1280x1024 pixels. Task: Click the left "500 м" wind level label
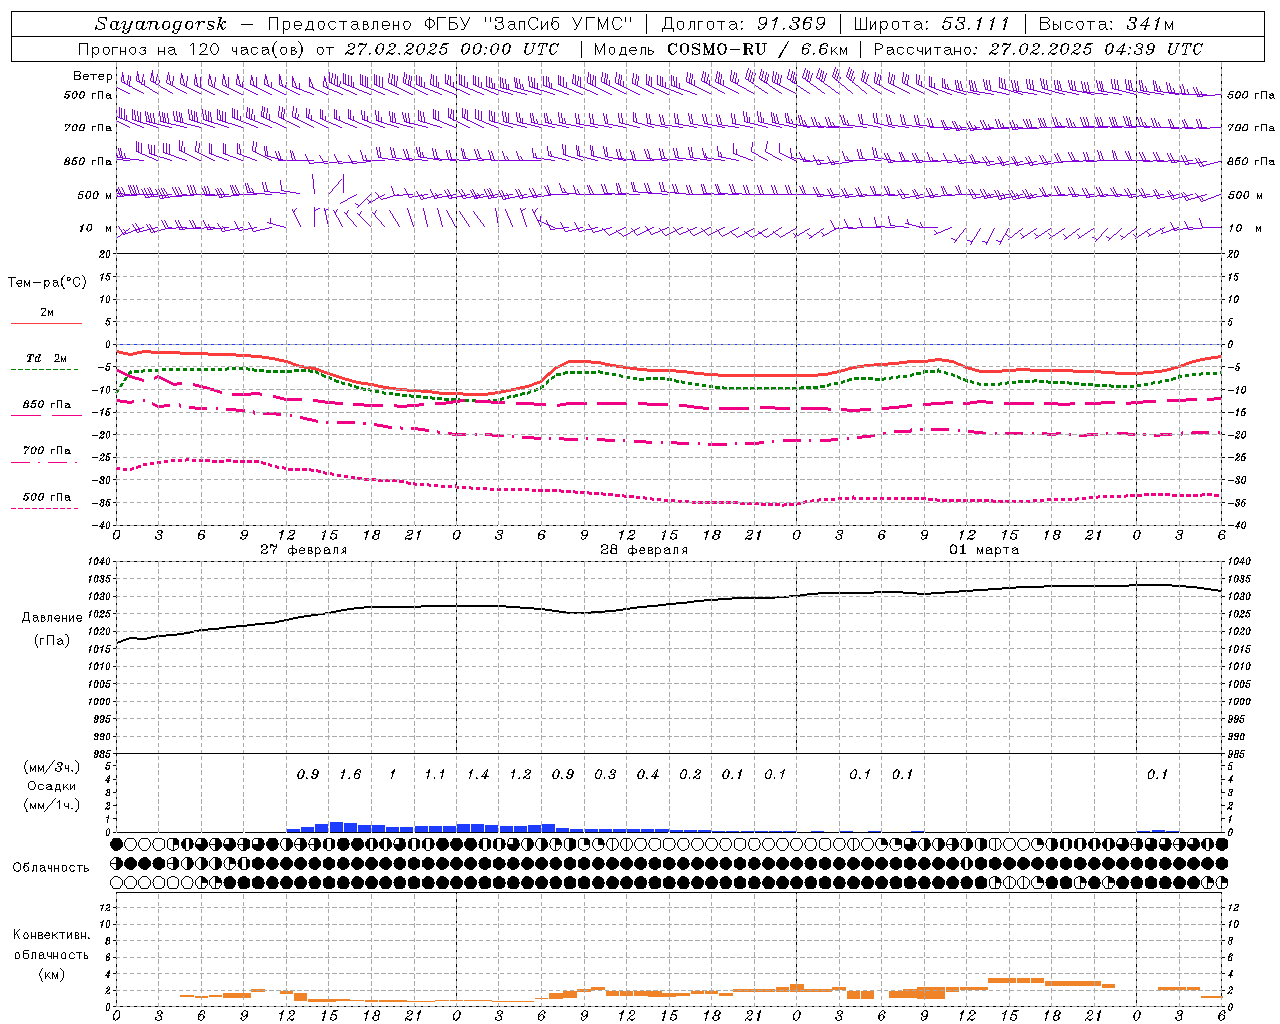click(95, 195)
